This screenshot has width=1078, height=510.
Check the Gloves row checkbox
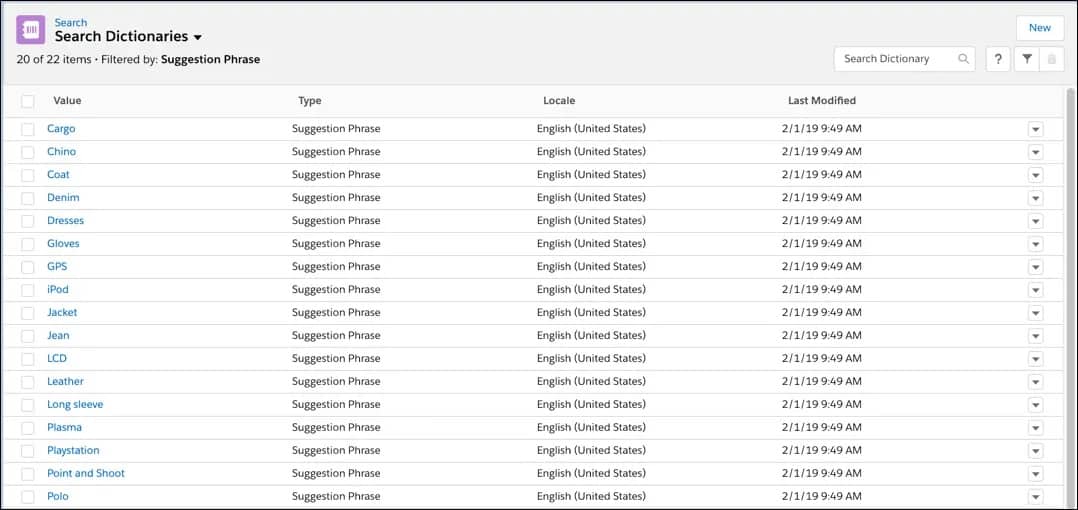(x=28, y=244)
